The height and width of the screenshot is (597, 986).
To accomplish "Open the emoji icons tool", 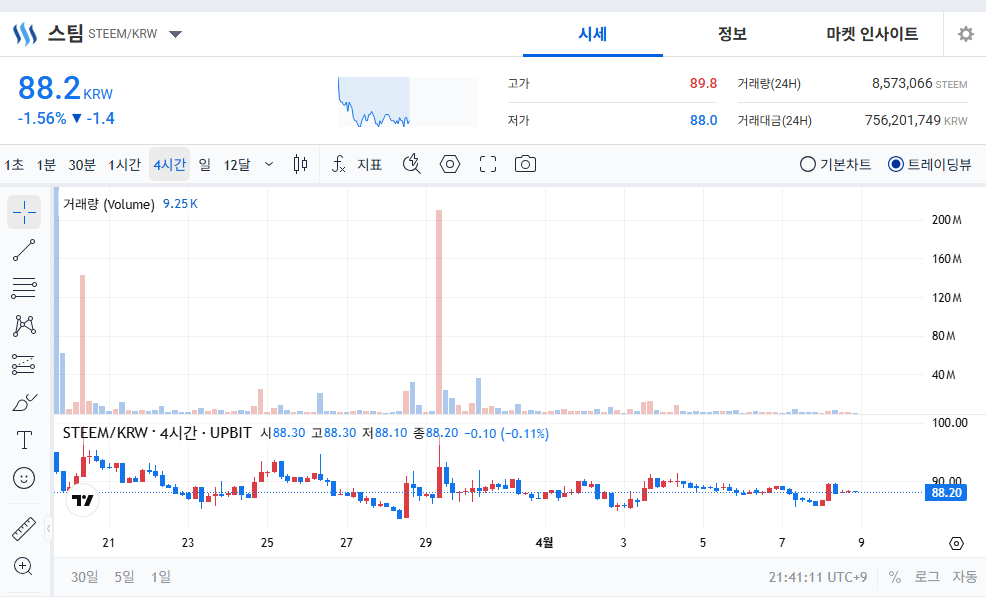I will (24, 478).
